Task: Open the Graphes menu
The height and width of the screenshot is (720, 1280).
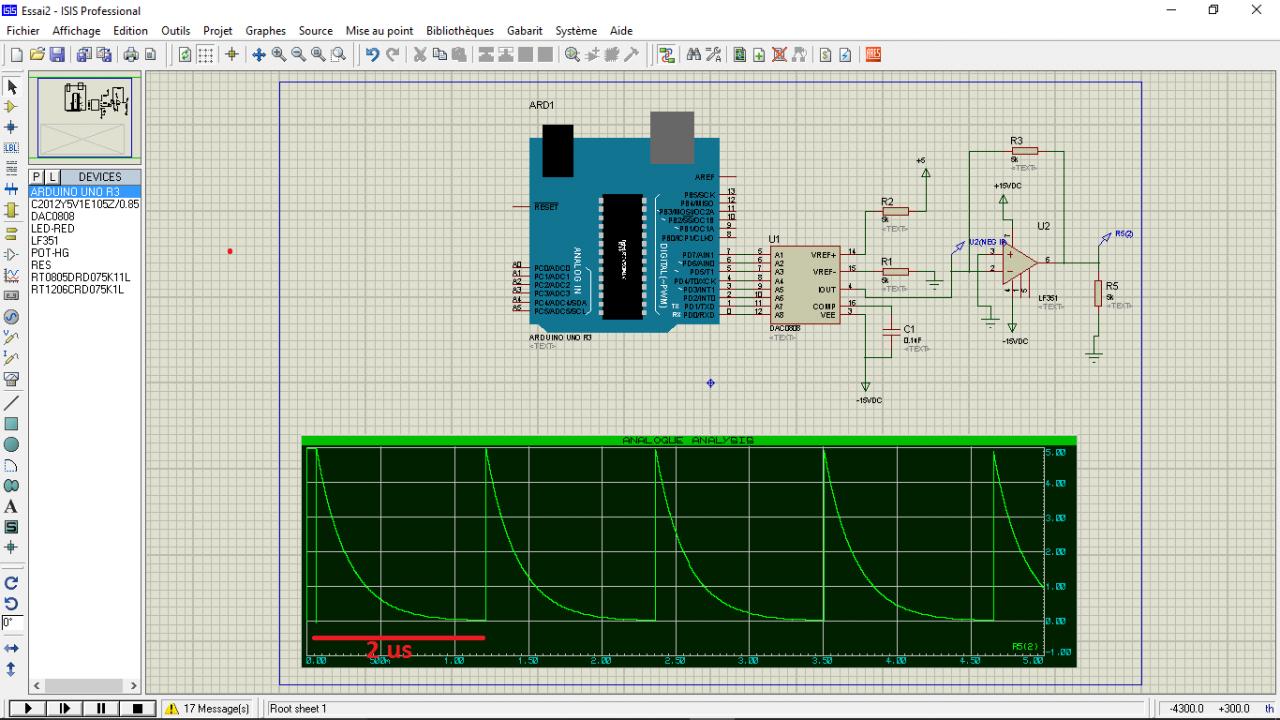Action: 265,31
